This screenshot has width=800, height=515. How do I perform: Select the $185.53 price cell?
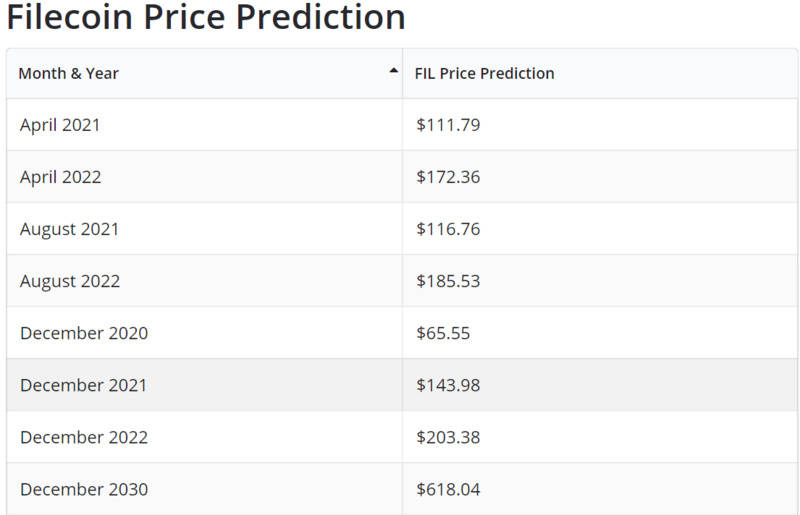(600, 281)
